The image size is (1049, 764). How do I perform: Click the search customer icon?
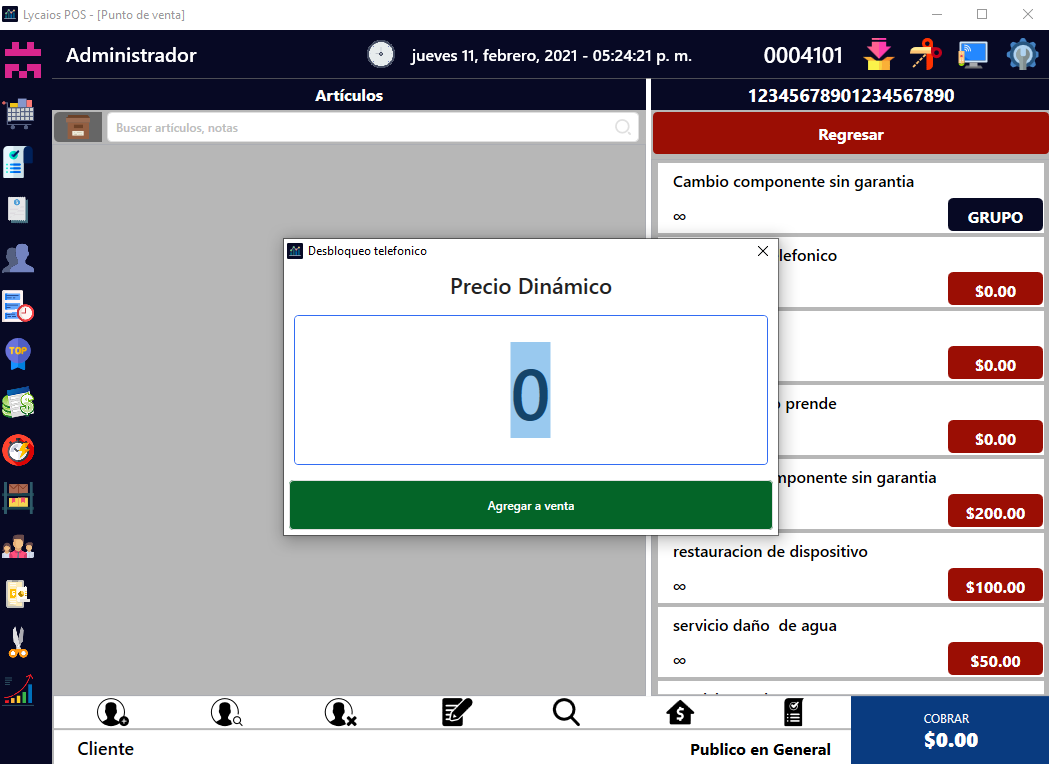click(226, 712)
